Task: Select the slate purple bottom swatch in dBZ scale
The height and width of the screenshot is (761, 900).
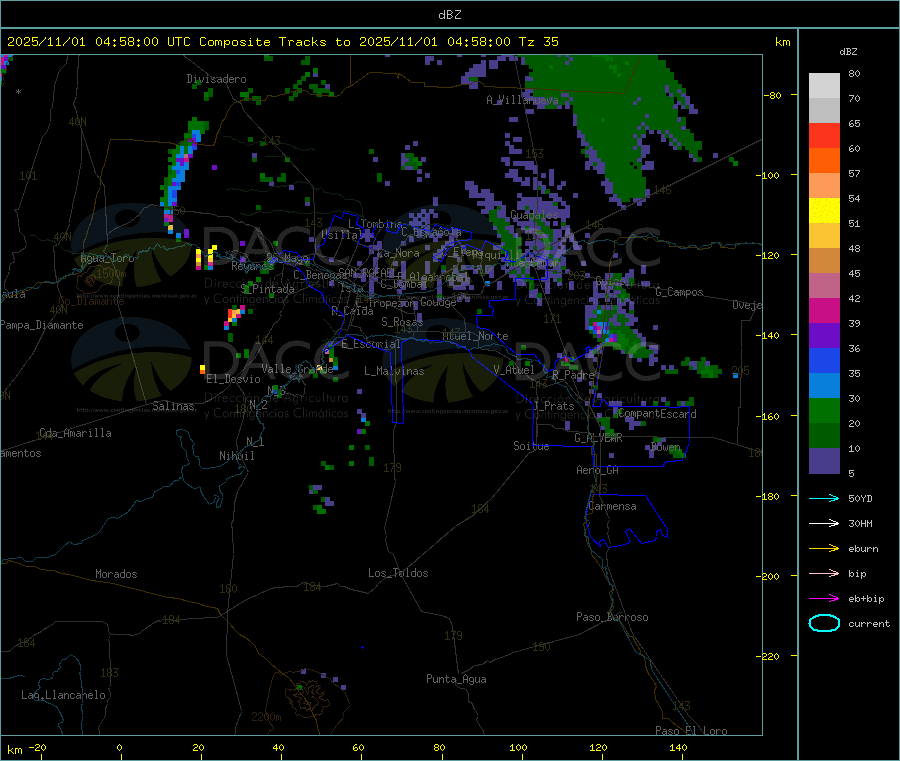Action: pyautogui.click(x=824, y=461)
